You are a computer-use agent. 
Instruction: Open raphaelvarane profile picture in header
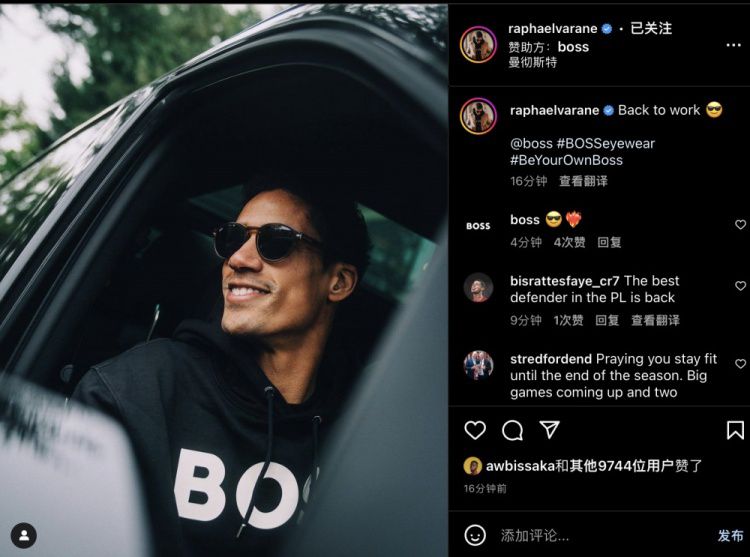point(478,44)
